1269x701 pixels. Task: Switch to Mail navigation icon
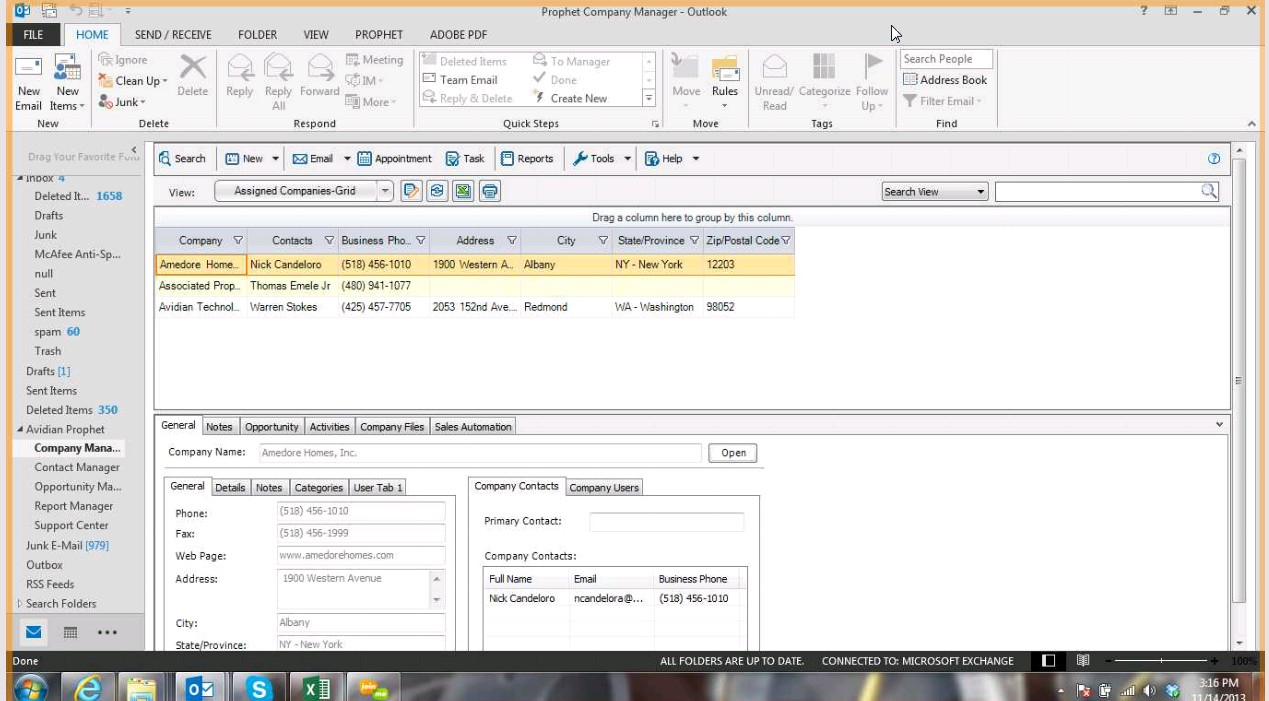pyautogui.click(x=34, y=631)
